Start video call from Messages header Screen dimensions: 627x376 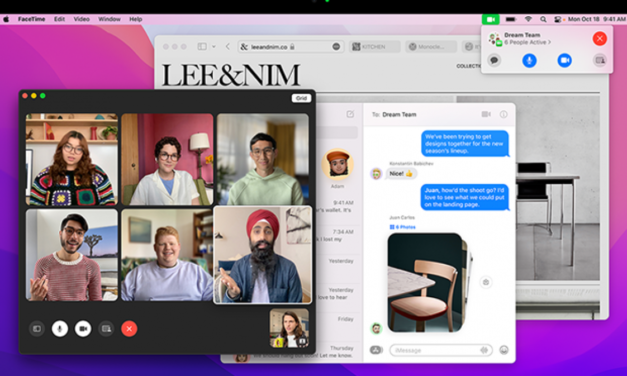(486, 114)
